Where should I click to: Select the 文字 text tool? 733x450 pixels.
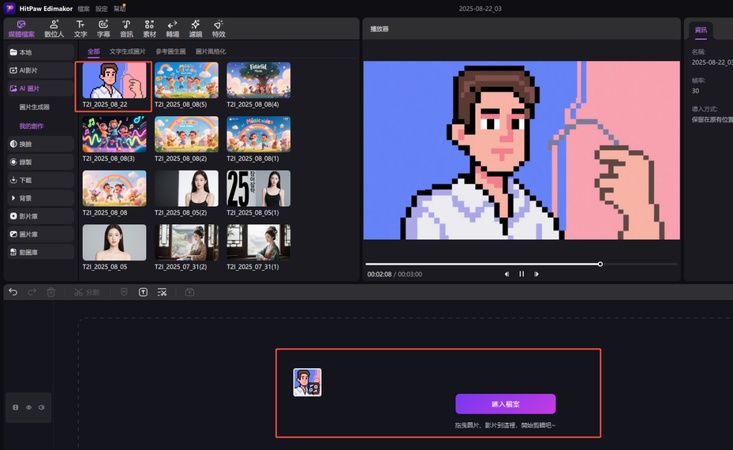tap(80, 29)
